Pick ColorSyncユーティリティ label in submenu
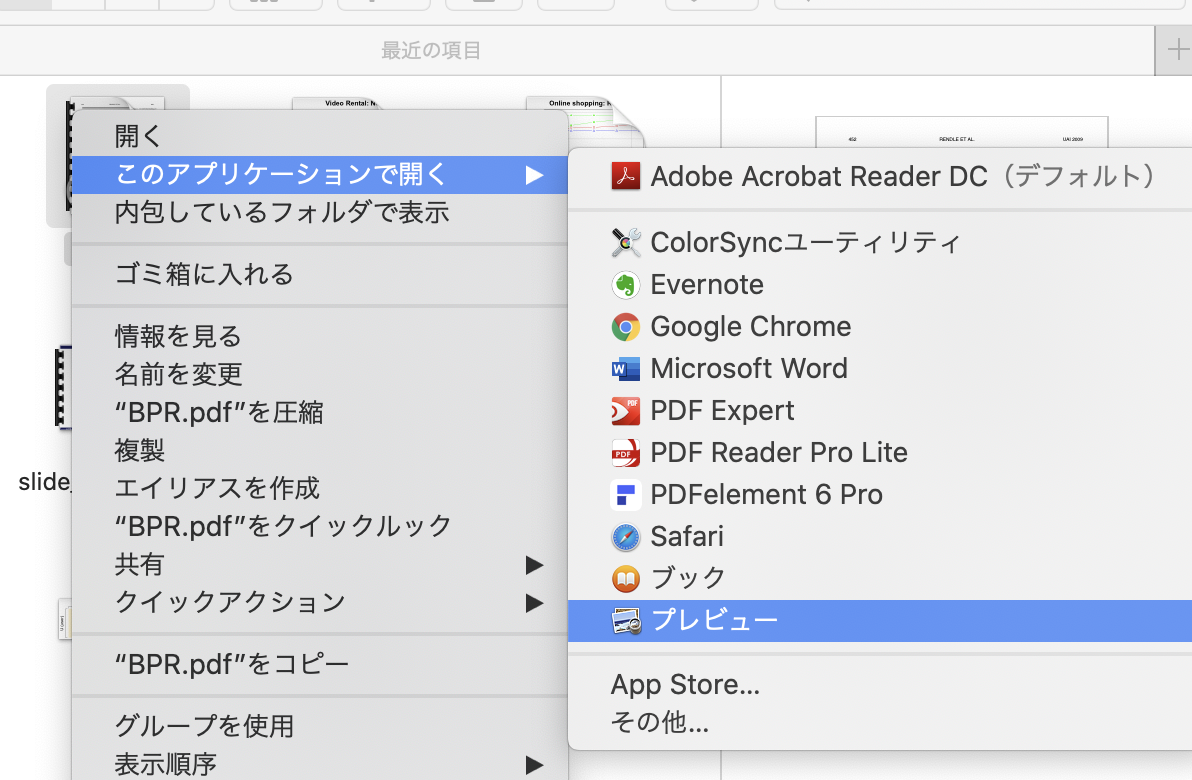The height and width of the screenshot is (780, 1192). click(806, 243)
